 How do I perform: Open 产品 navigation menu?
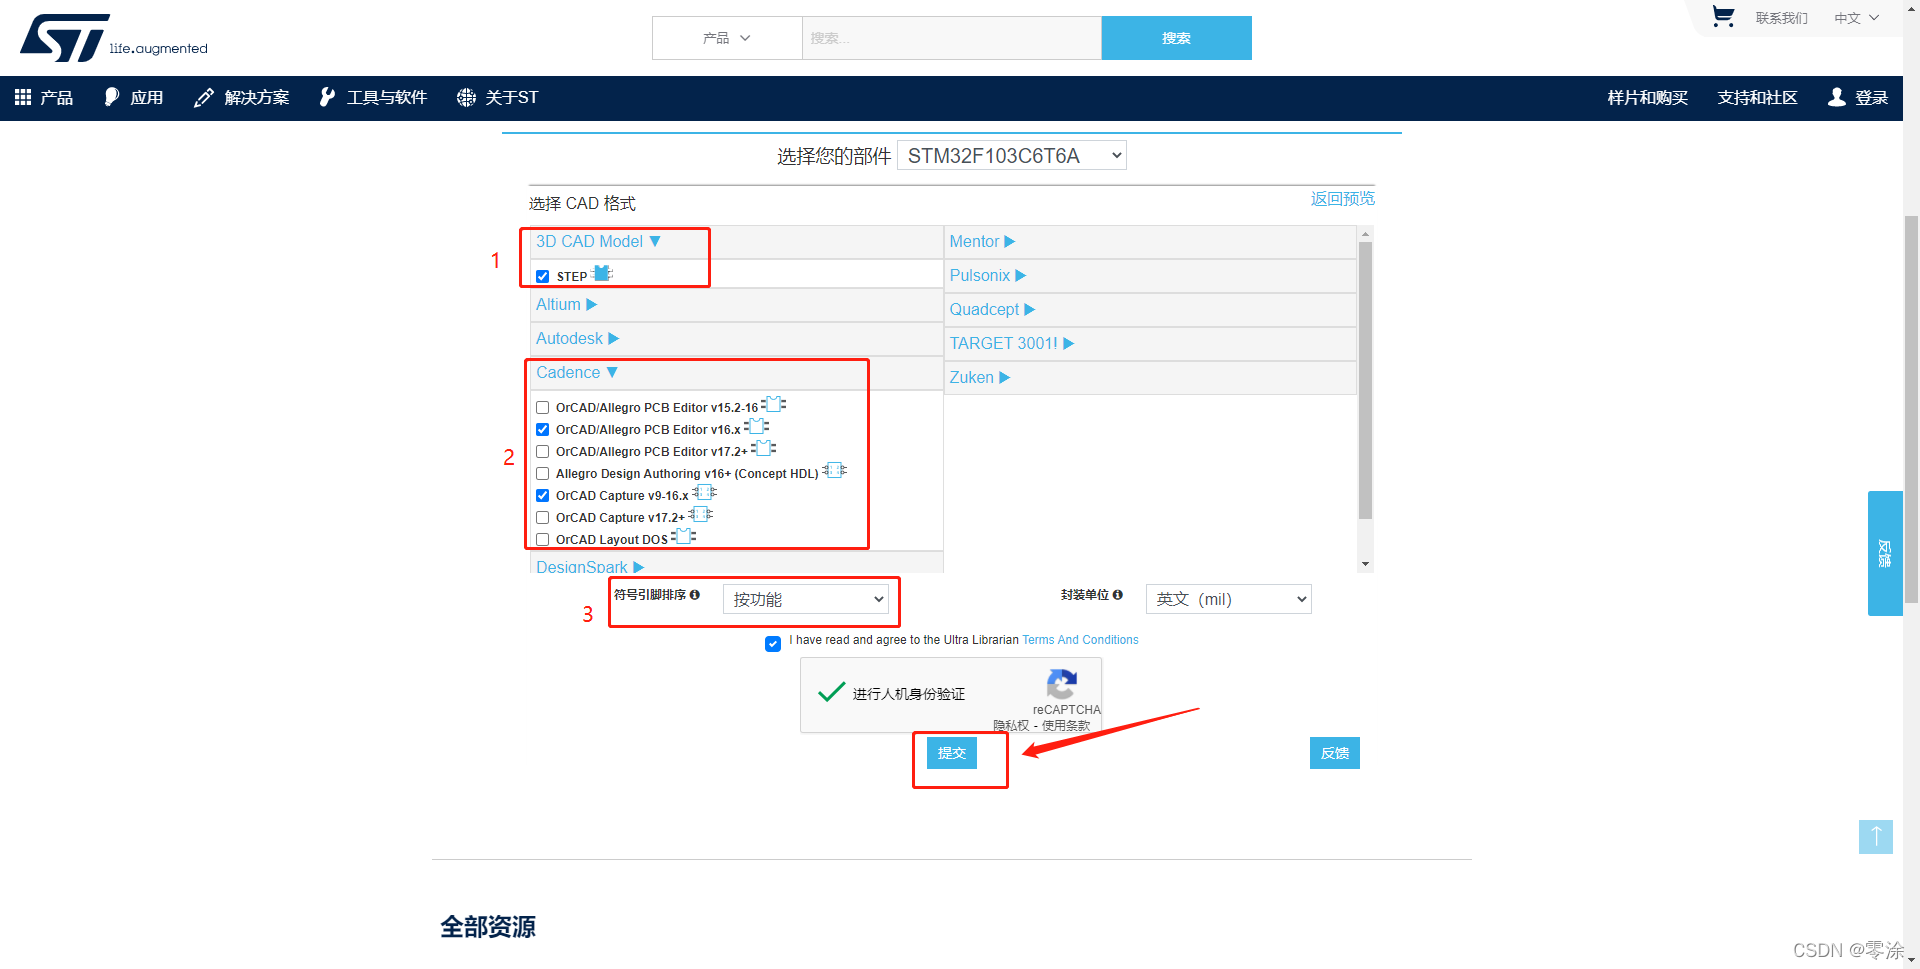click(44, 97)
